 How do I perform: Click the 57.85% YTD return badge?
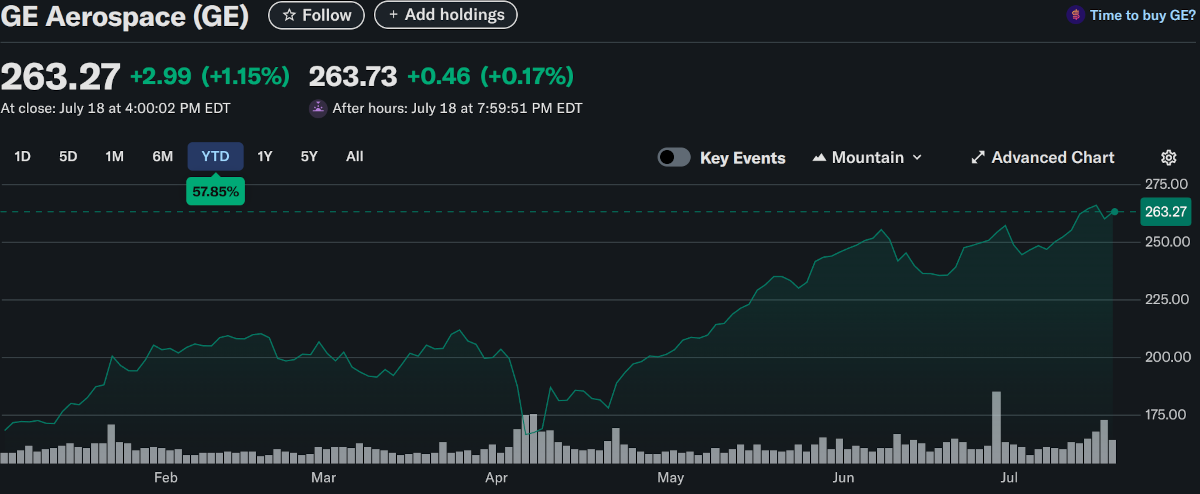click(x=215, y=190)
